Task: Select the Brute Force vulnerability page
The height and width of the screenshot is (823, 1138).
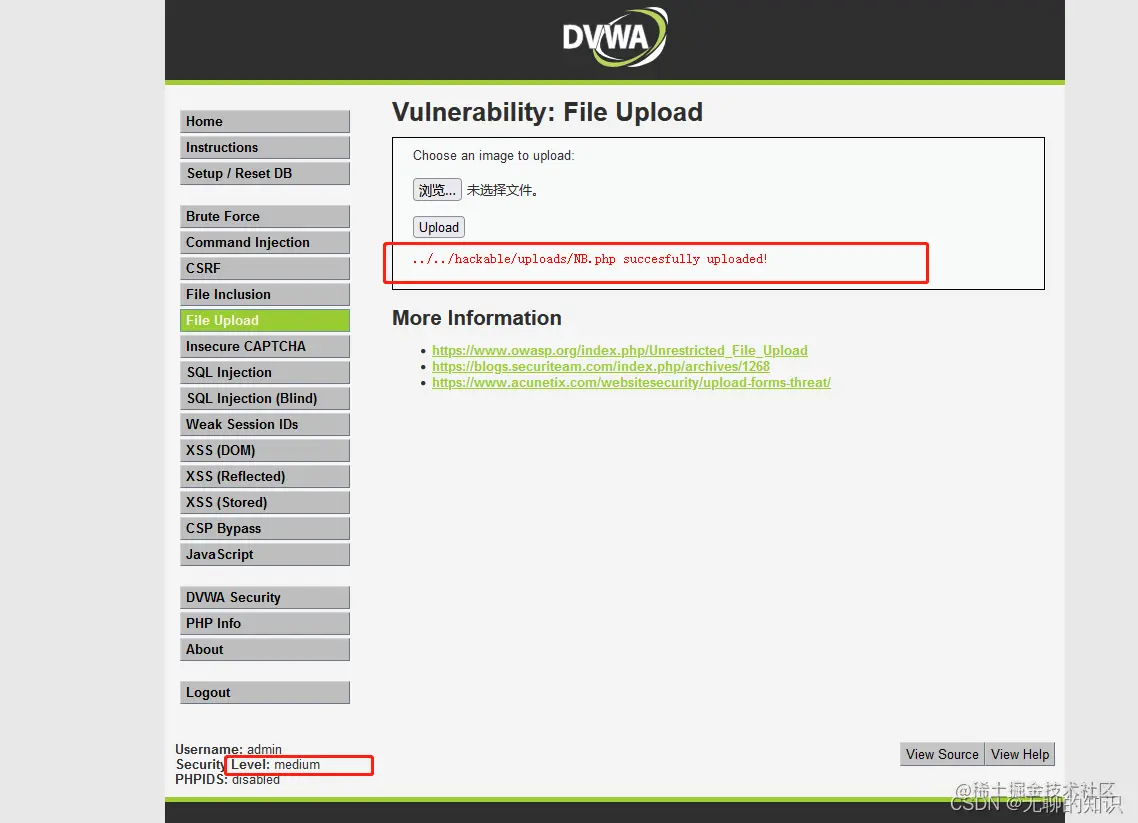Action: point(265,216)
